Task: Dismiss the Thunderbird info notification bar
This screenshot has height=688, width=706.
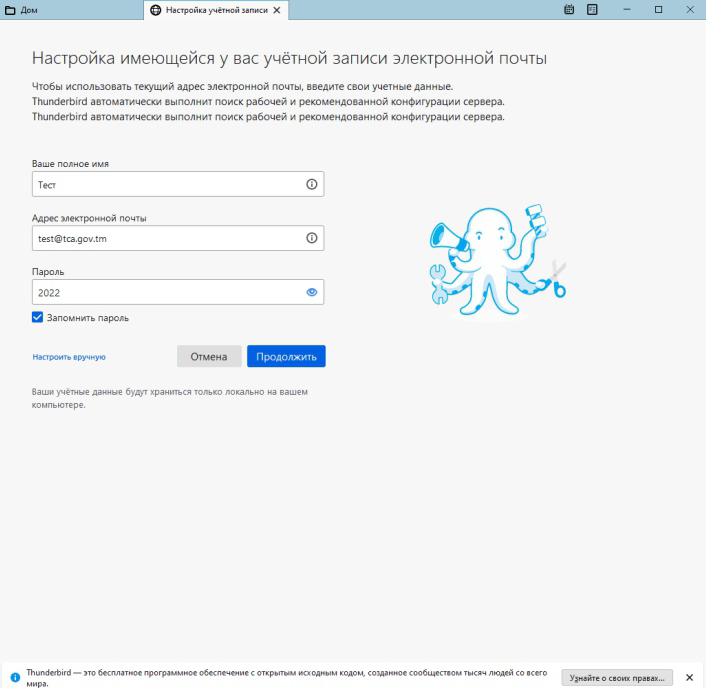Action: 689,677
